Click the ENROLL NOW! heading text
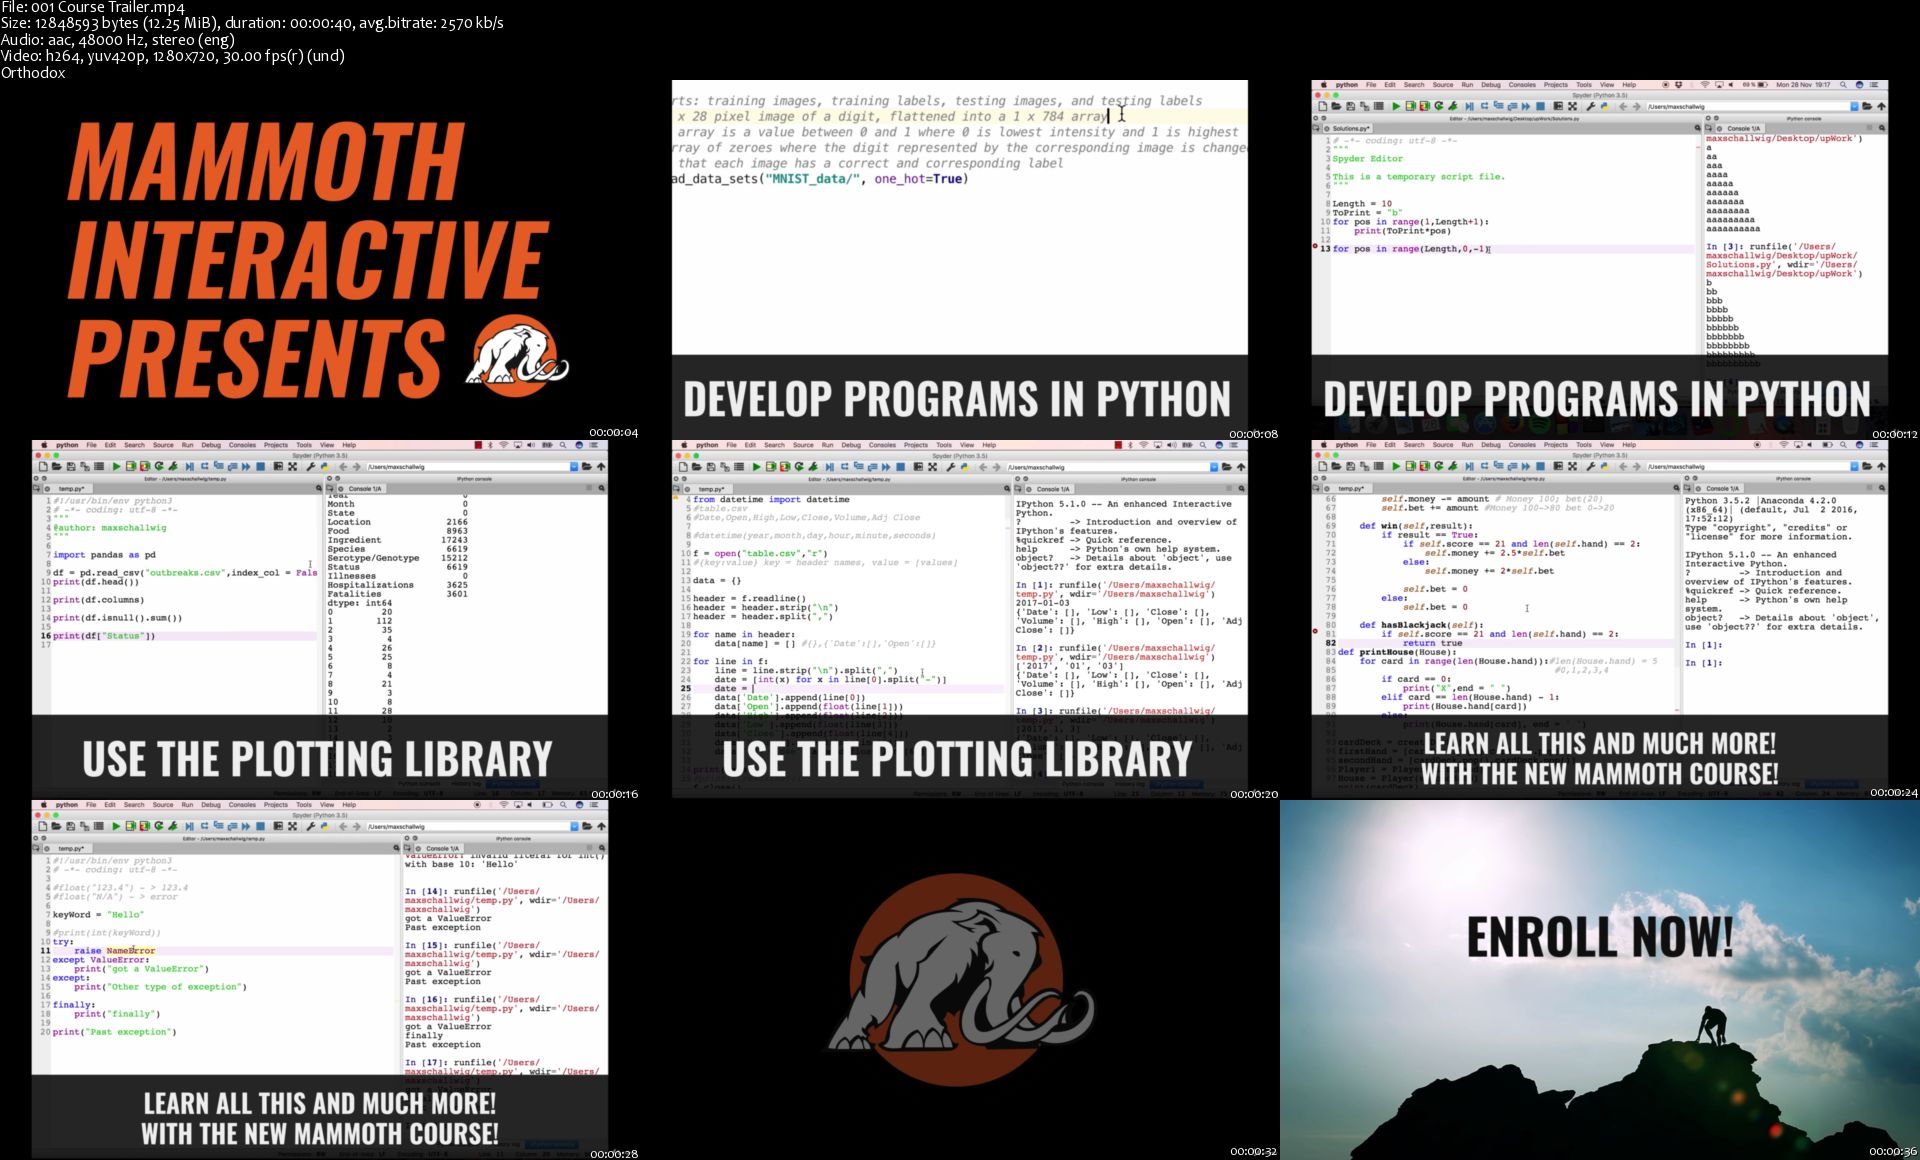The image size is (1920, 1160). point(1600,937)
